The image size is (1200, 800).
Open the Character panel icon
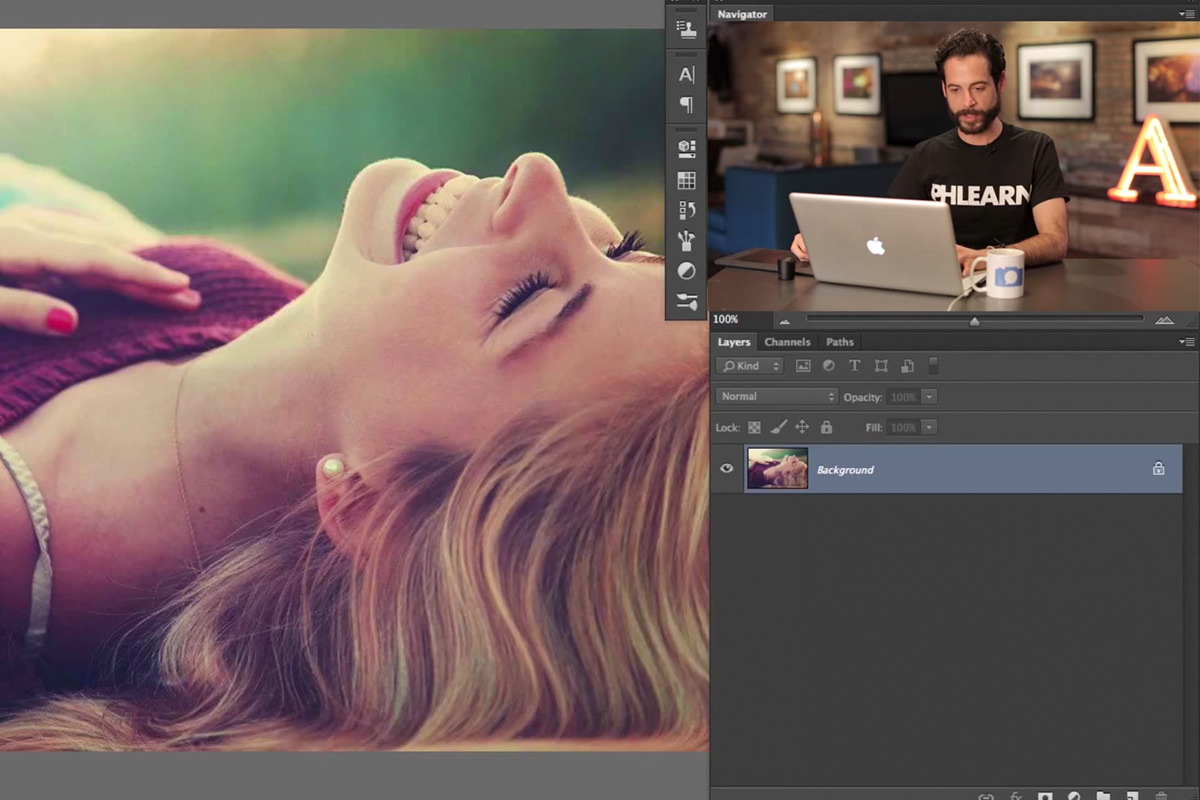click(686, 74)
